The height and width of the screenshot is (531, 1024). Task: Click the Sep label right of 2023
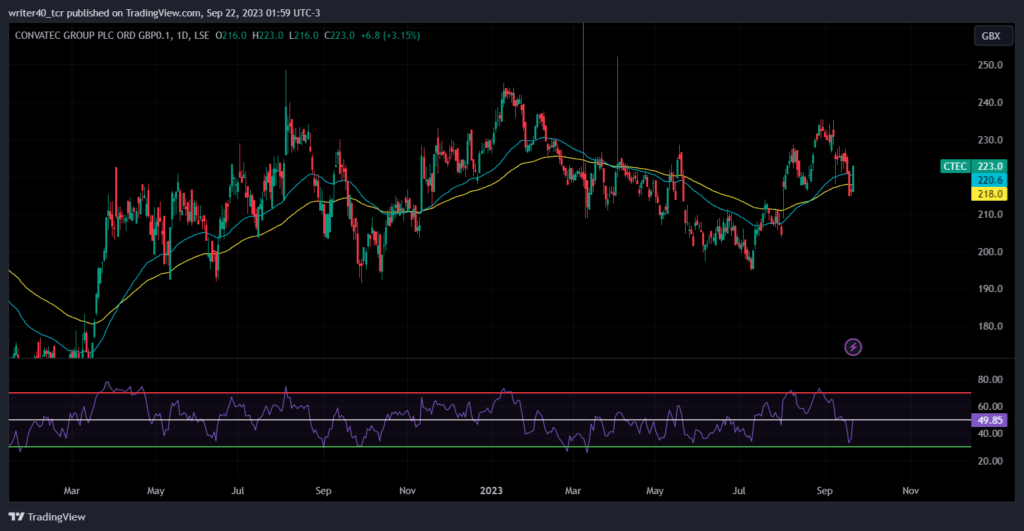(824, 491)
